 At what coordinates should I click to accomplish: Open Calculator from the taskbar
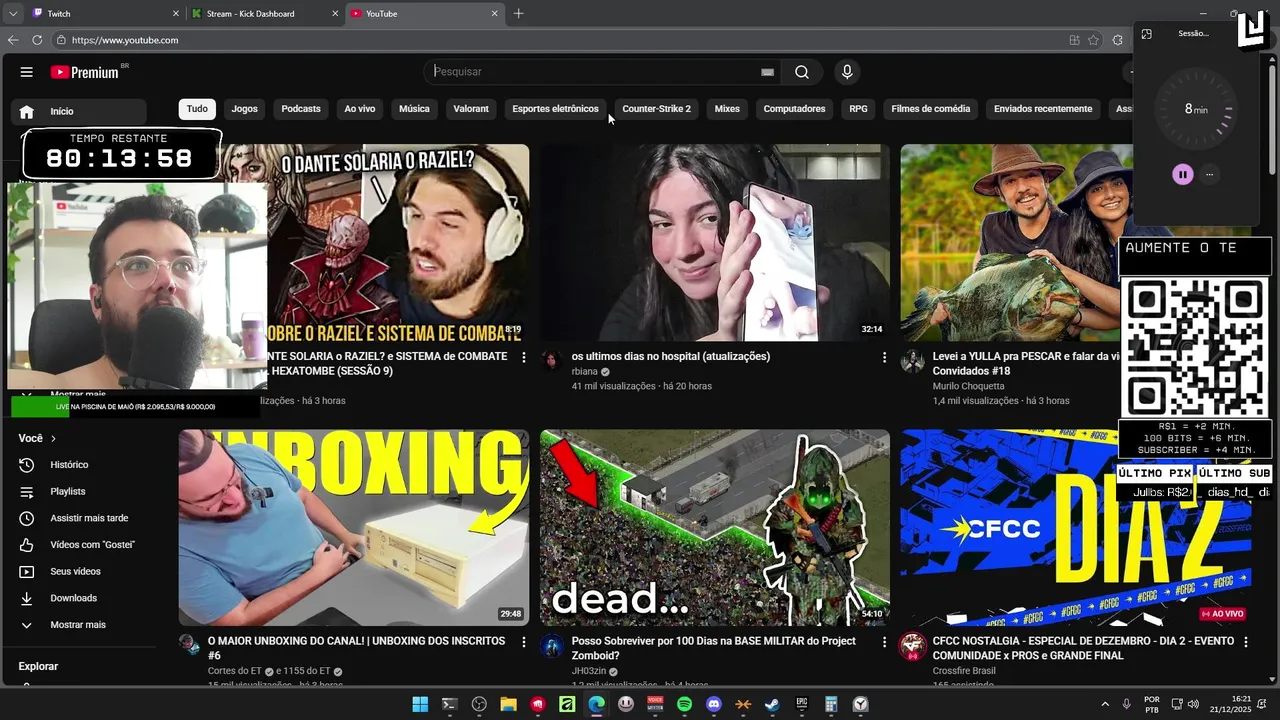[831, 704]
